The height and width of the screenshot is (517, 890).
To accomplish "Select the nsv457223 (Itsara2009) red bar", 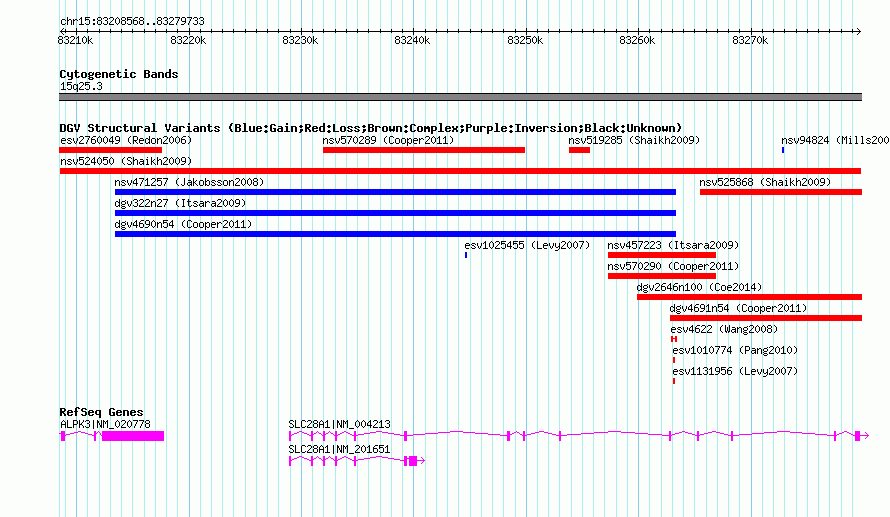I will point(662,255).
